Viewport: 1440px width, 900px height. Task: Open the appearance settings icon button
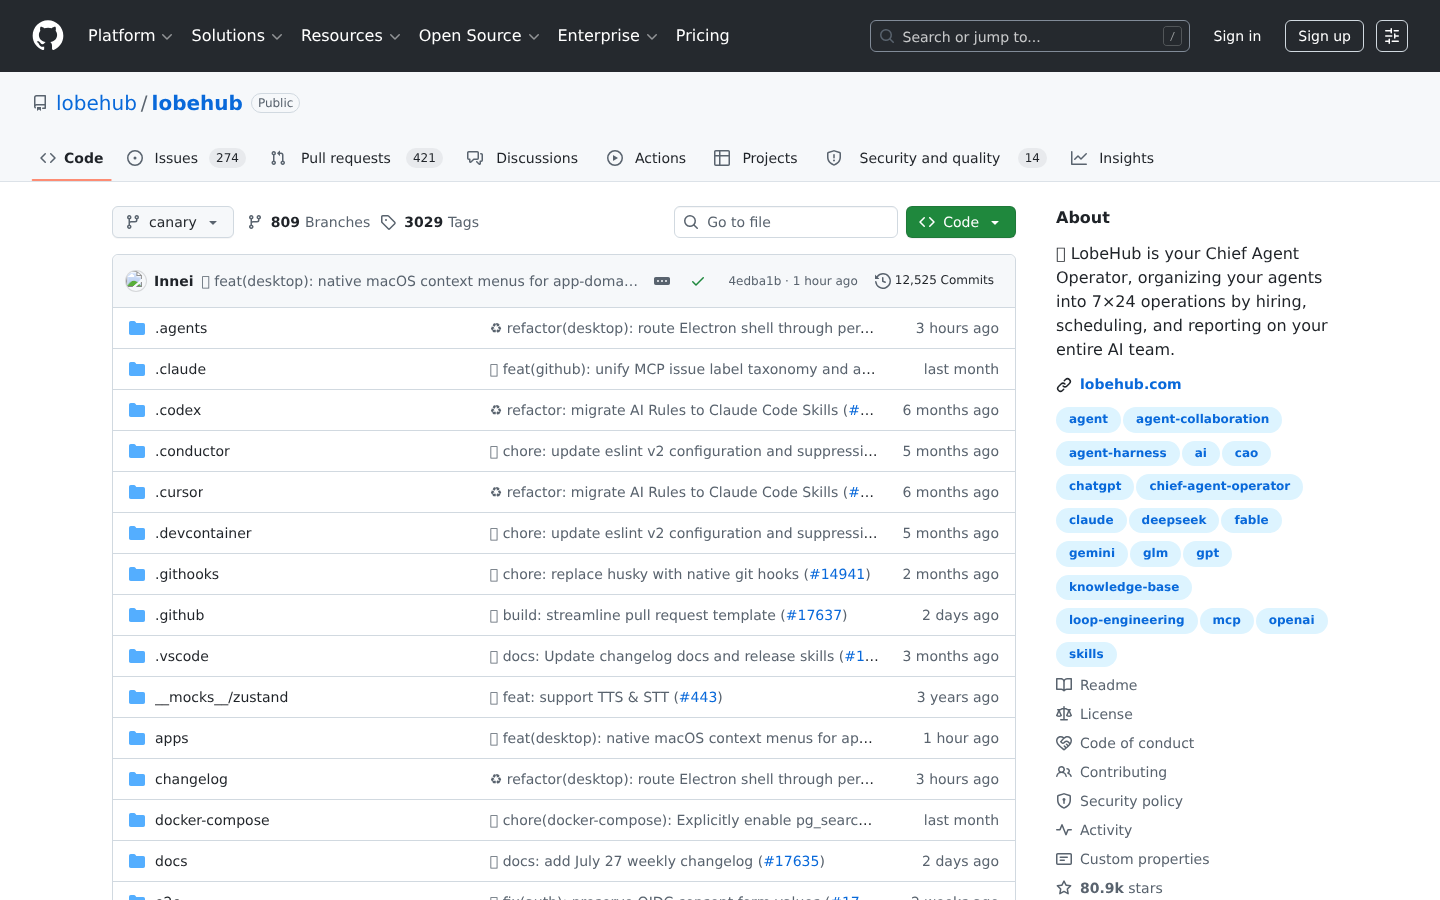point(1392,36)
